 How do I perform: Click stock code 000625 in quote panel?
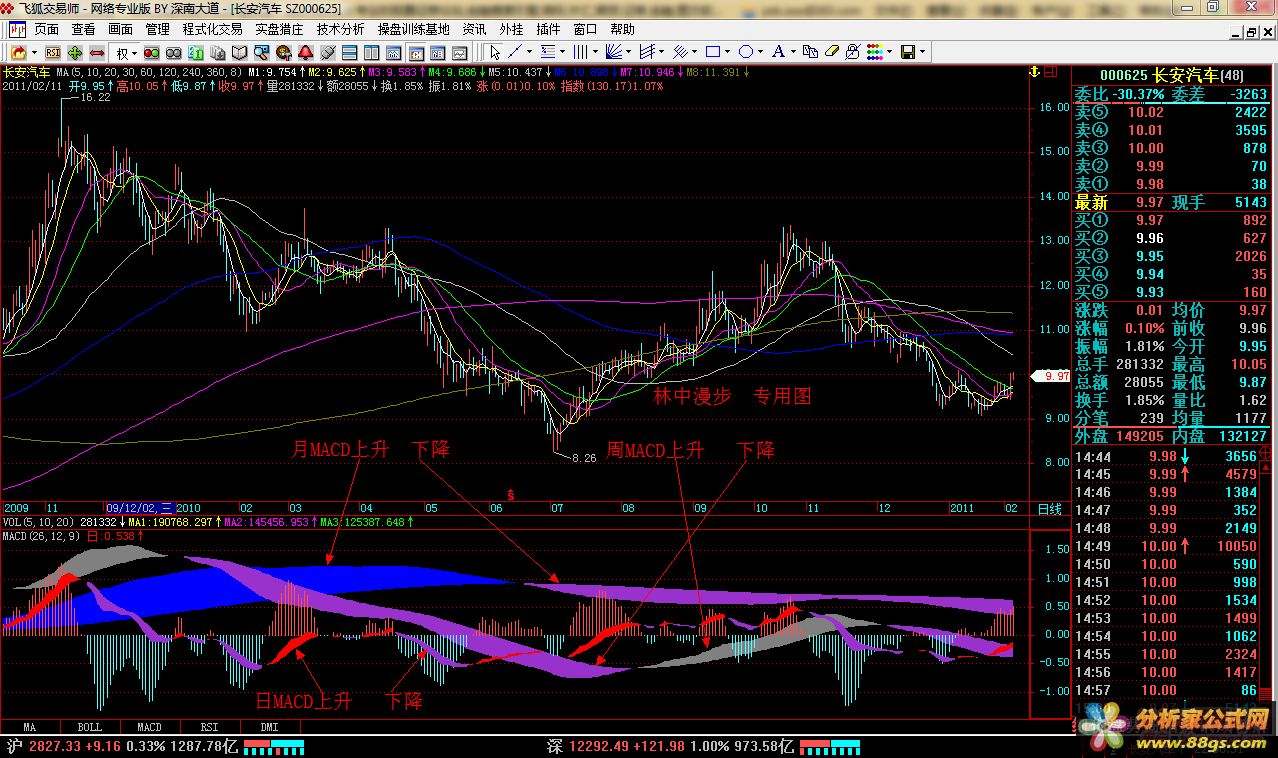(x=1123, y=75)
